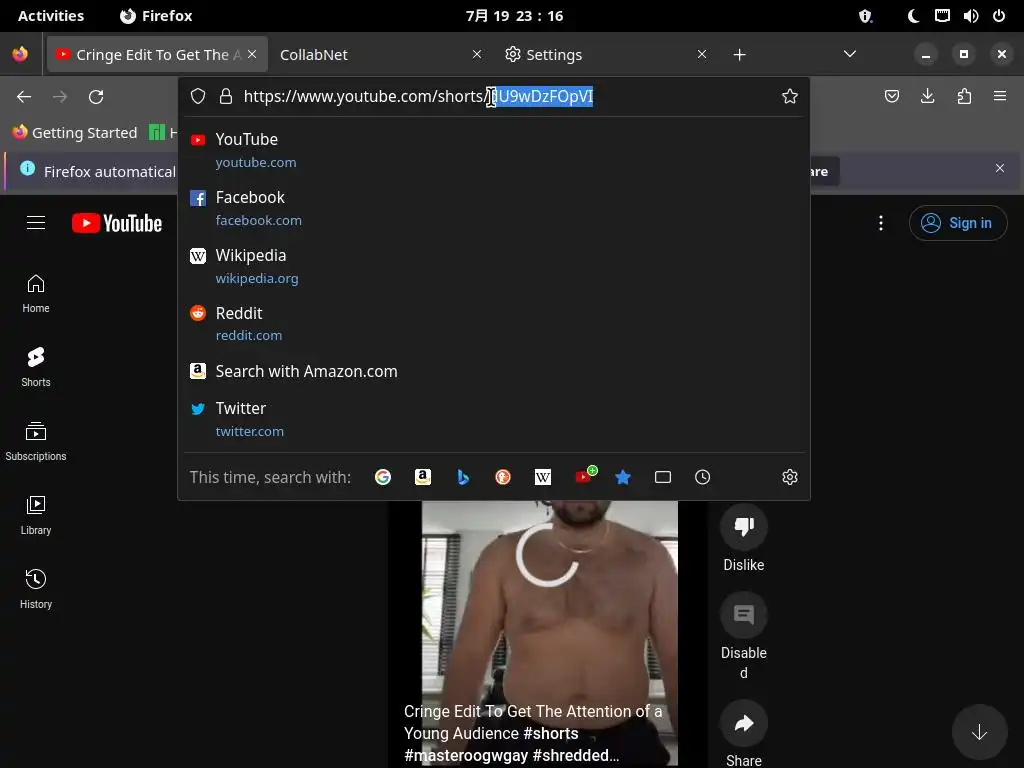Open the Firefox View icon
Screen dimensions: 1024x768
(x=20, y=54)
